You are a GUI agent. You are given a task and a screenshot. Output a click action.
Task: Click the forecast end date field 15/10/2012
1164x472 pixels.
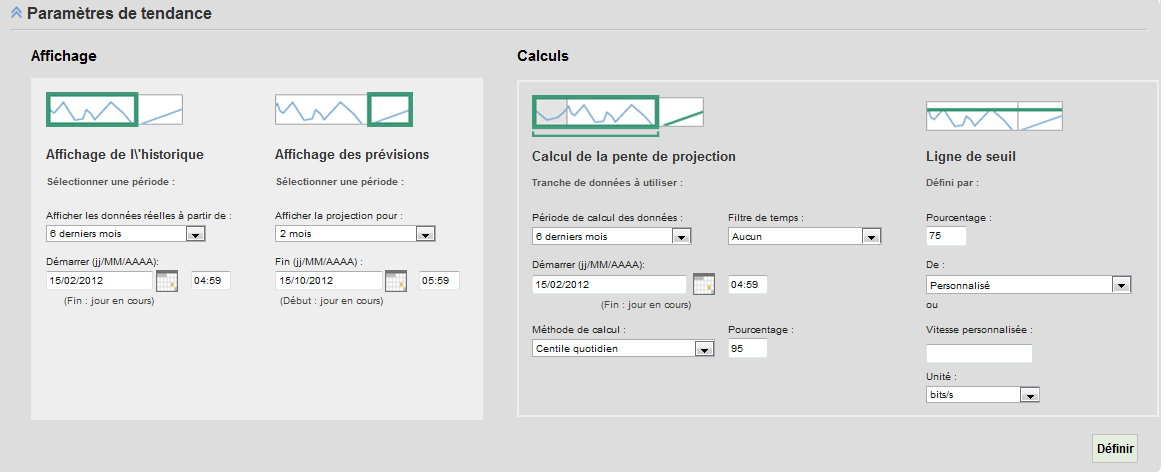click(329, 281)
